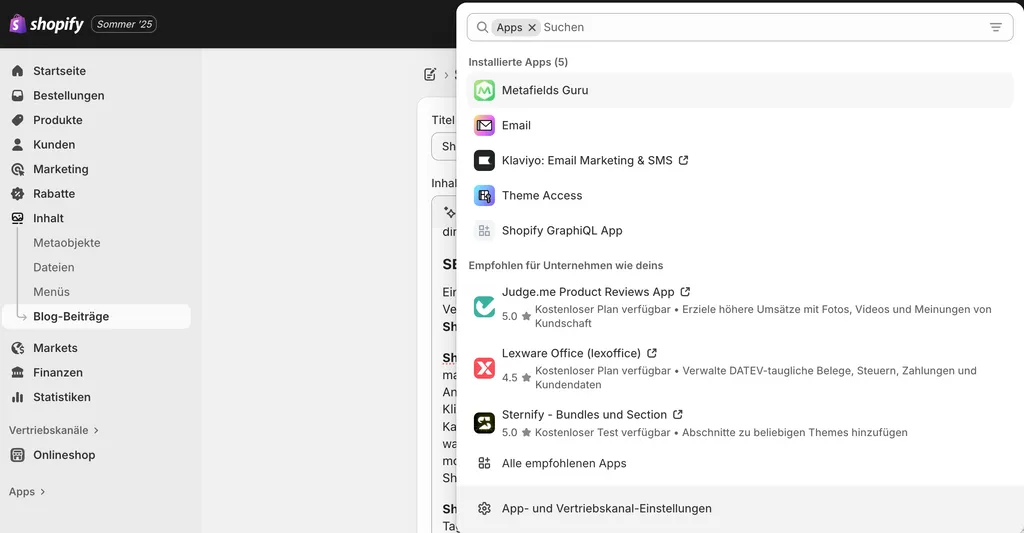
Task: Open the Metafields Guru app icon
Action: click(485, 90)
